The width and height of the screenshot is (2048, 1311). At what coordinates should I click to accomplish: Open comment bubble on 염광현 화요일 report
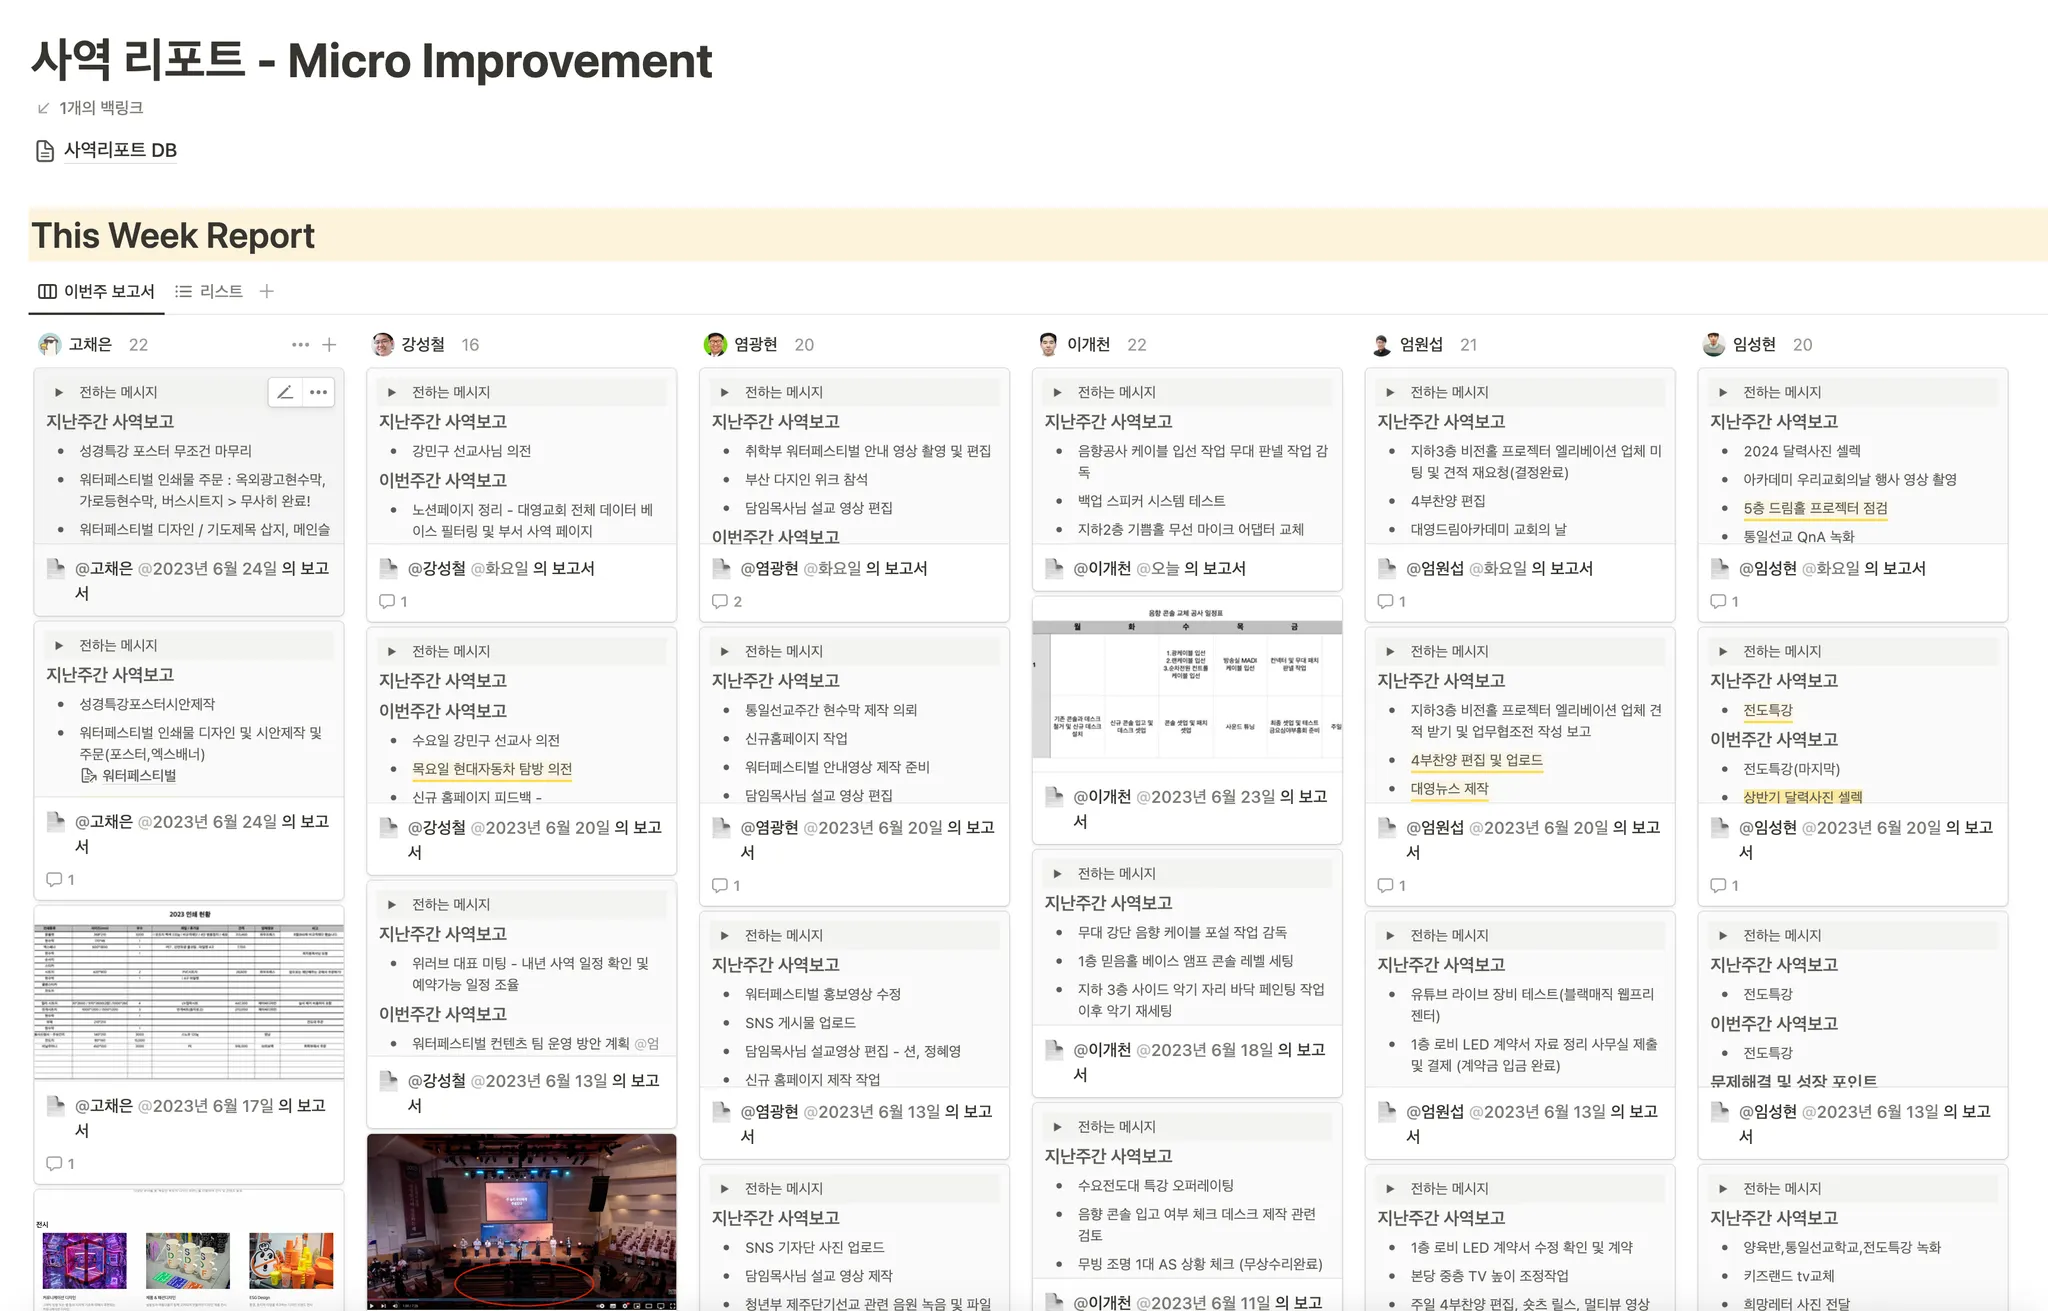719,601
